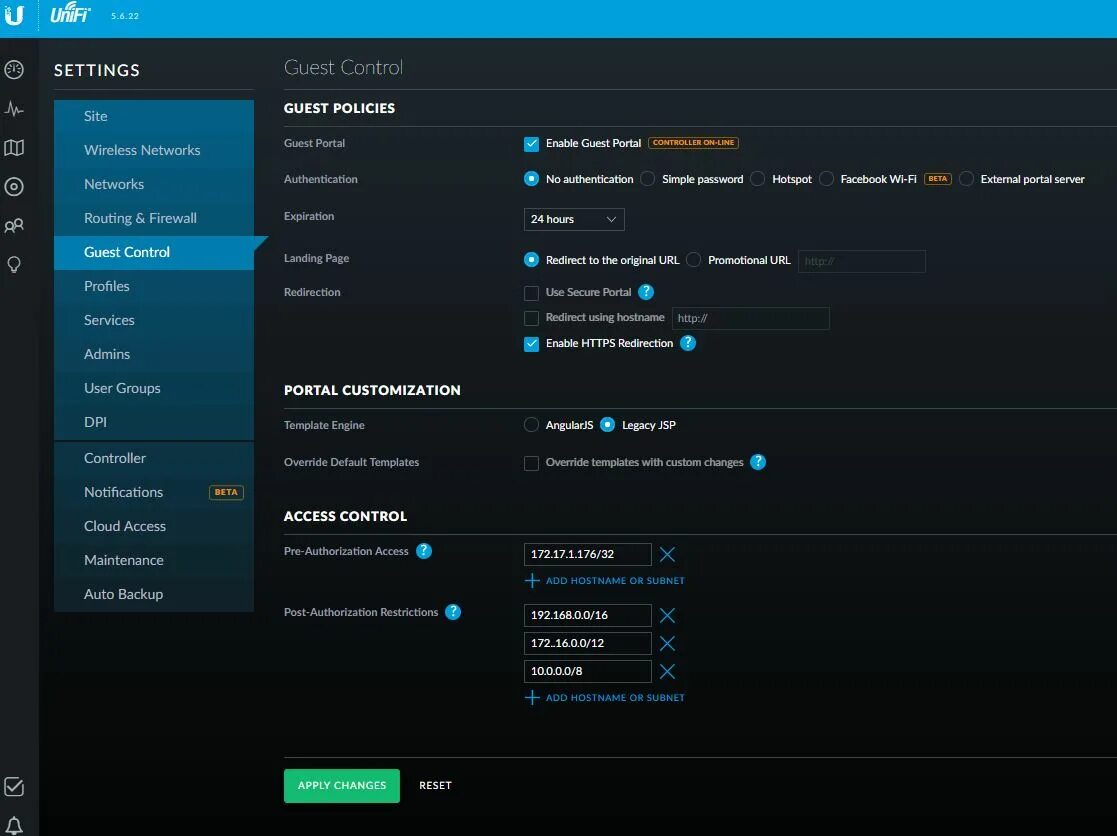Click the UniFi logo in header
1117x836 pixels.
70,14
